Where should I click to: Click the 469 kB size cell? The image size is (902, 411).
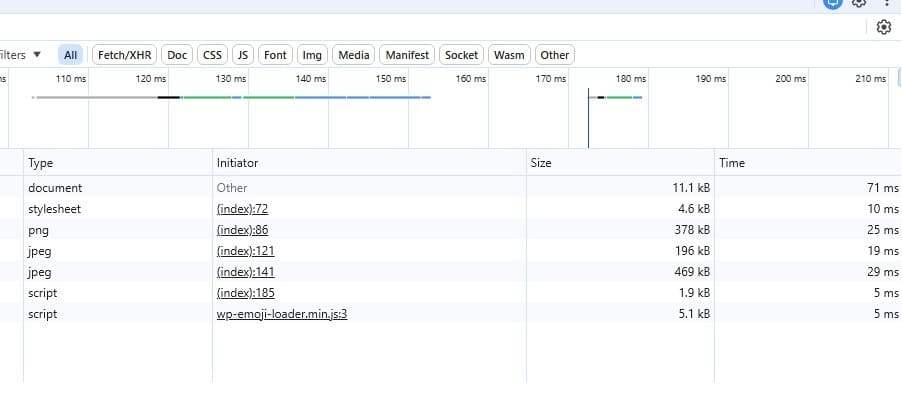click(x=620, y=272)
